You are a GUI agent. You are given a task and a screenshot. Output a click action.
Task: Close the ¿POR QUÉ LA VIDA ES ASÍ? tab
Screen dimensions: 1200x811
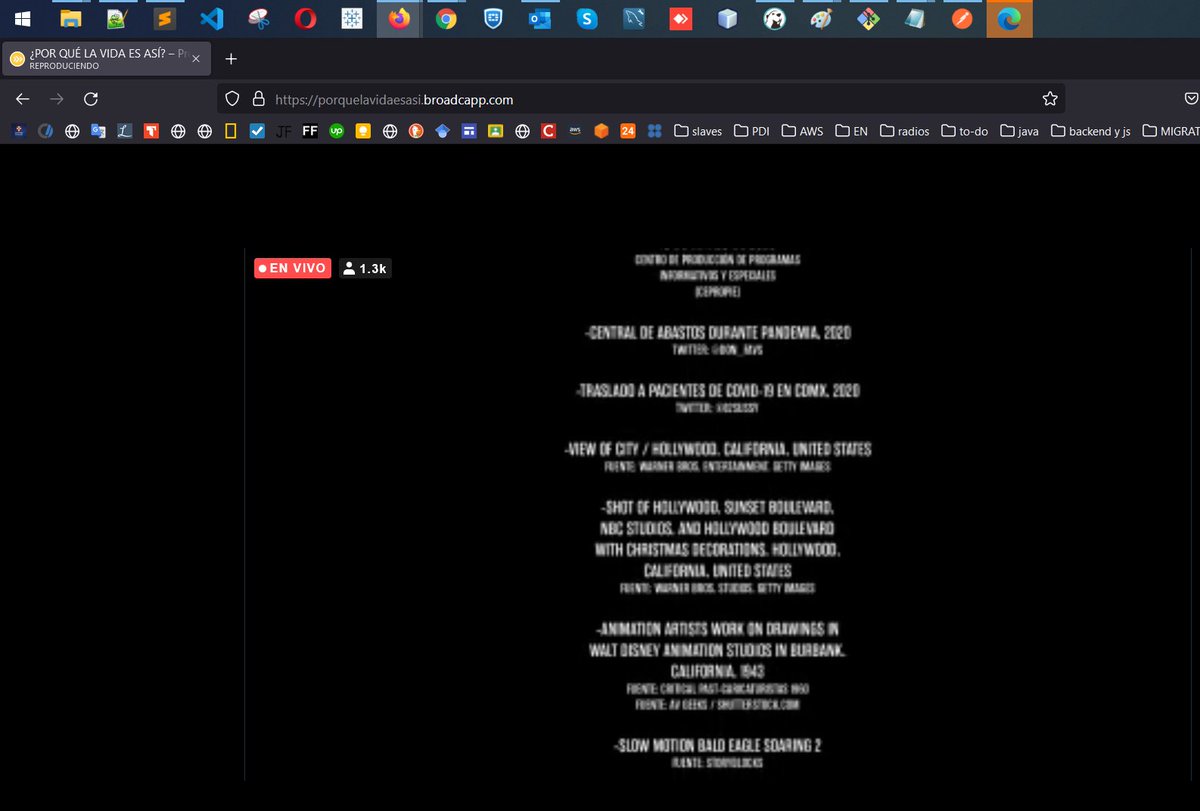(195, 59)
